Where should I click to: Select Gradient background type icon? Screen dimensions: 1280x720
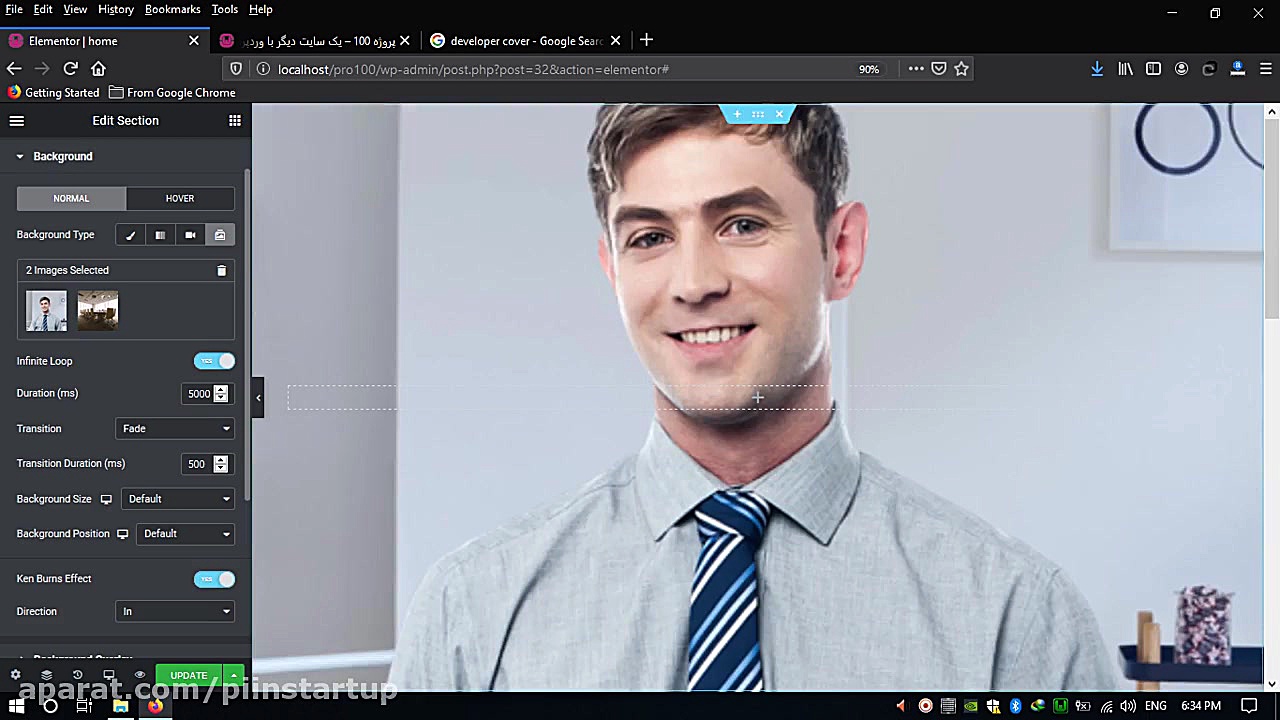click(160, 235)
